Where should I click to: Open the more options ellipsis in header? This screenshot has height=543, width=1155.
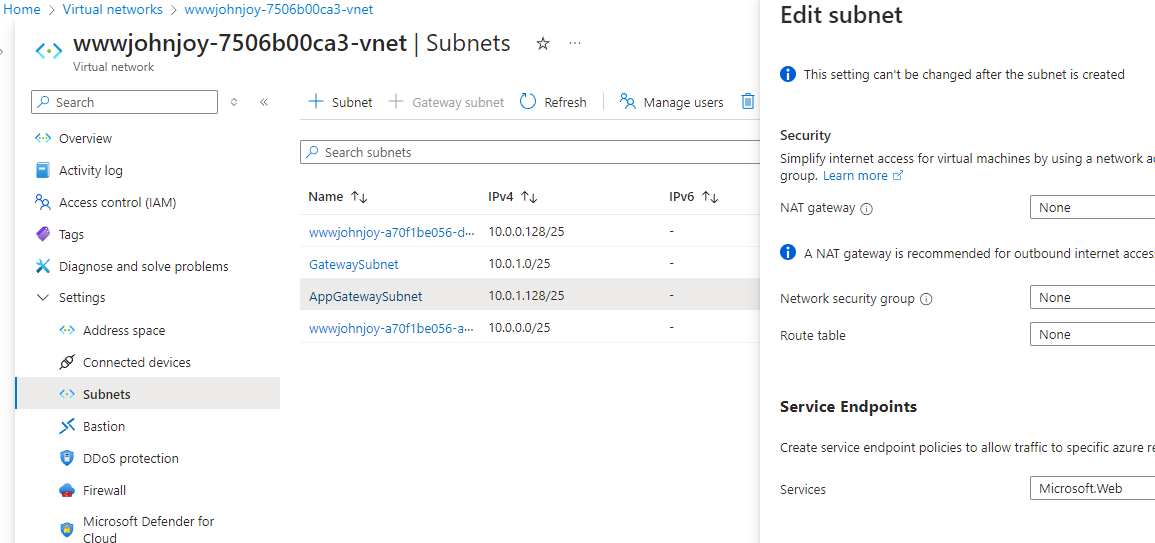tap(575, 44)
